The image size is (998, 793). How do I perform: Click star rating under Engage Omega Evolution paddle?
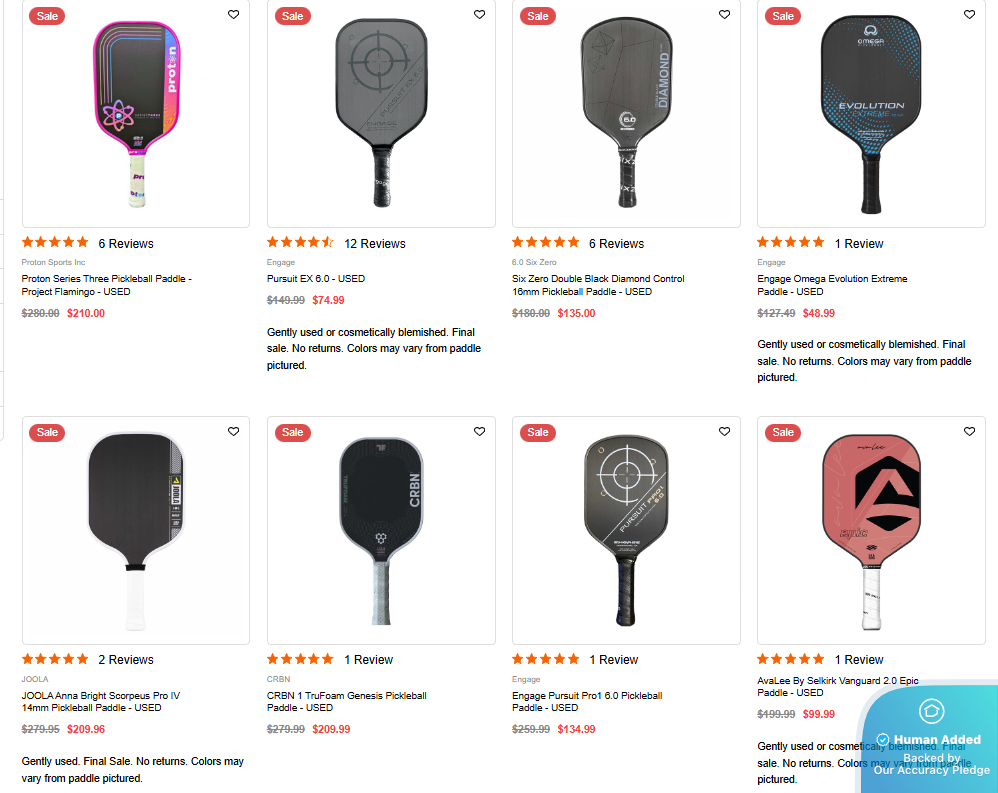pyautogui.click(x=790, y=243)
